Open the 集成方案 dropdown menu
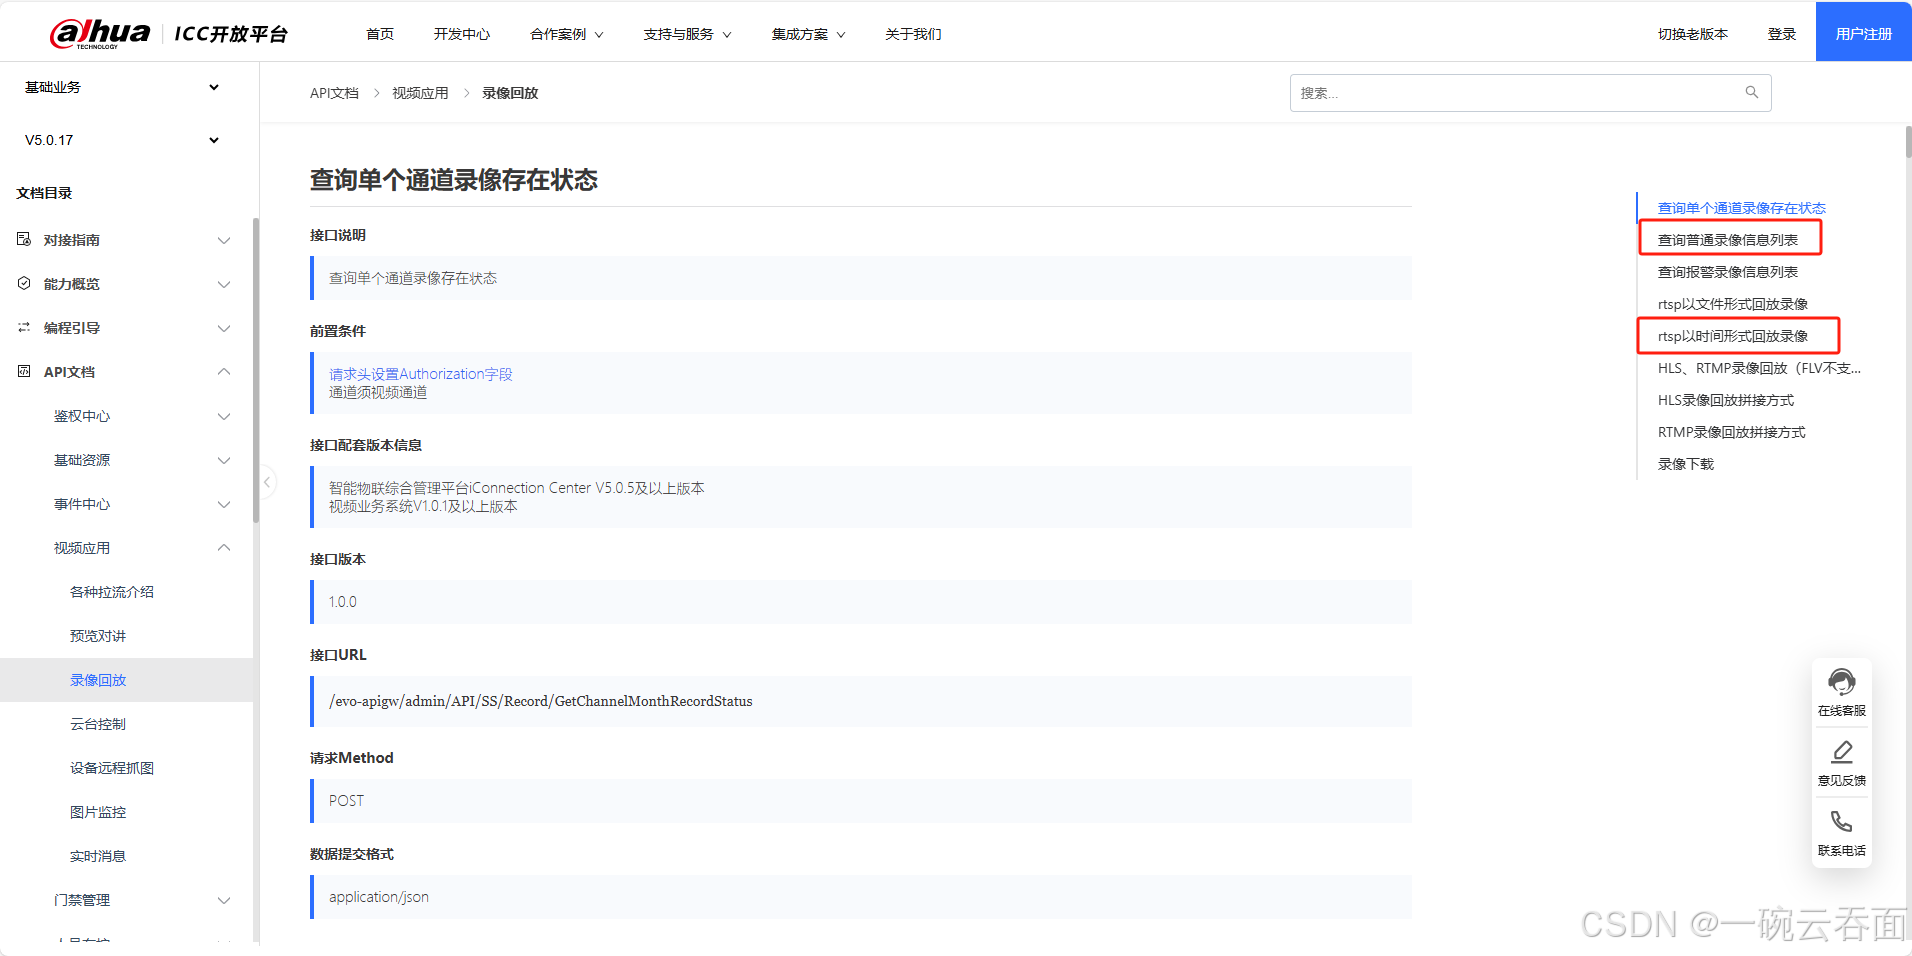This screenshot has height=956, width=1912. (x=808, y=33)
